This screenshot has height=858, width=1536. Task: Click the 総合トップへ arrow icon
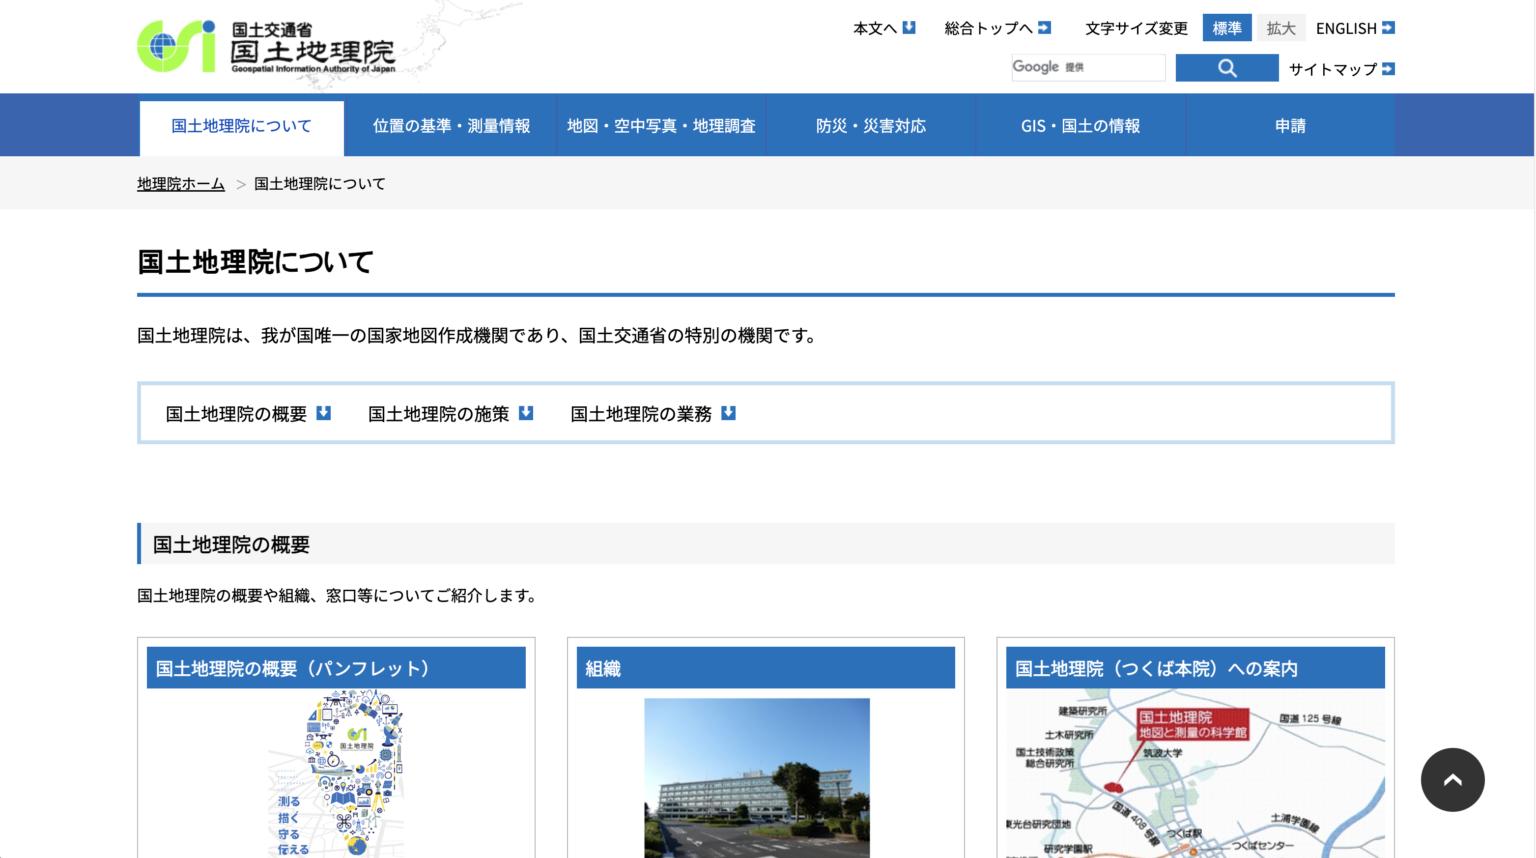click(1045, 27)
